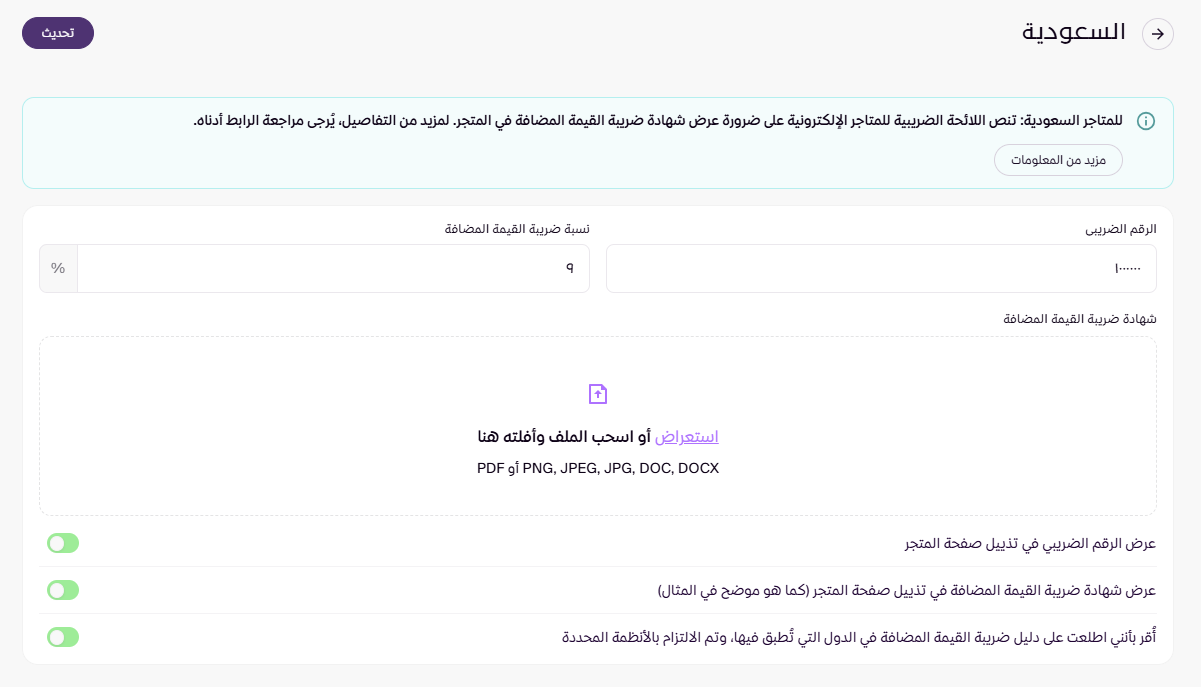Click the supported file formats text
1201x687 pixels.
coord(598,468)
